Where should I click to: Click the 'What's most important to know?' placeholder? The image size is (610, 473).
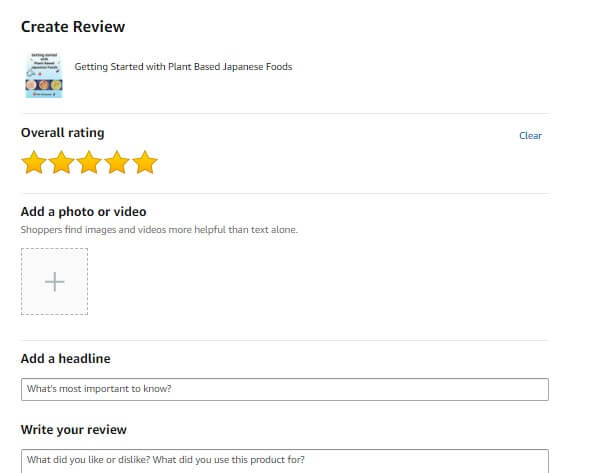(99, 389)
